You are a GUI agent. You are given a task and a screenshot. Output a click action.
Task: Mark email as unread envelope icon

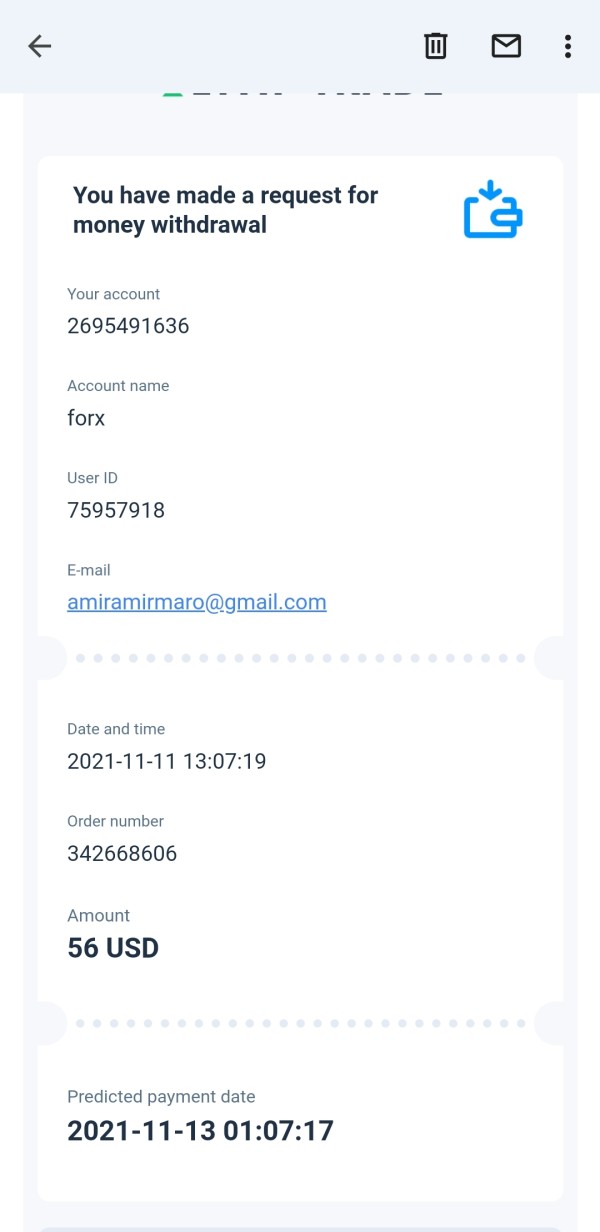[506, 46]
